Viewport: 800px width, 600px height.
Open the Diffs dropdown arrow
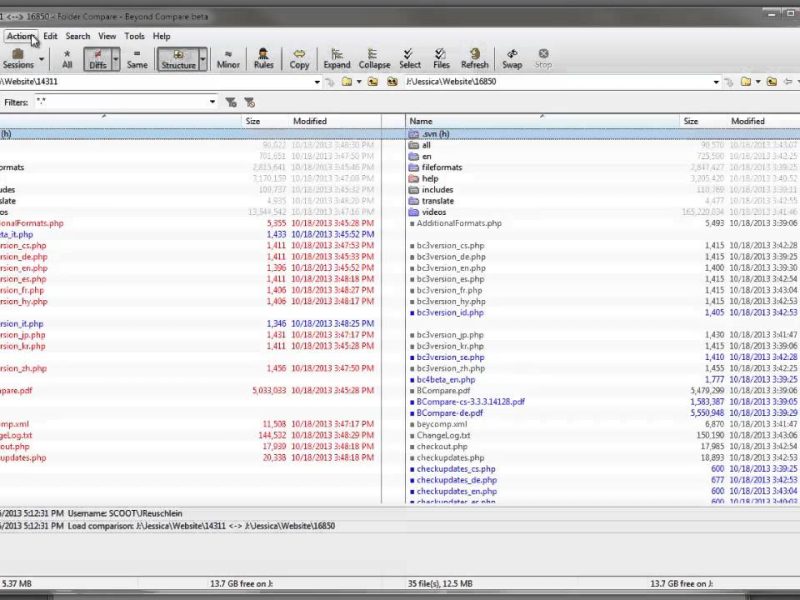(x=116, y=59)
